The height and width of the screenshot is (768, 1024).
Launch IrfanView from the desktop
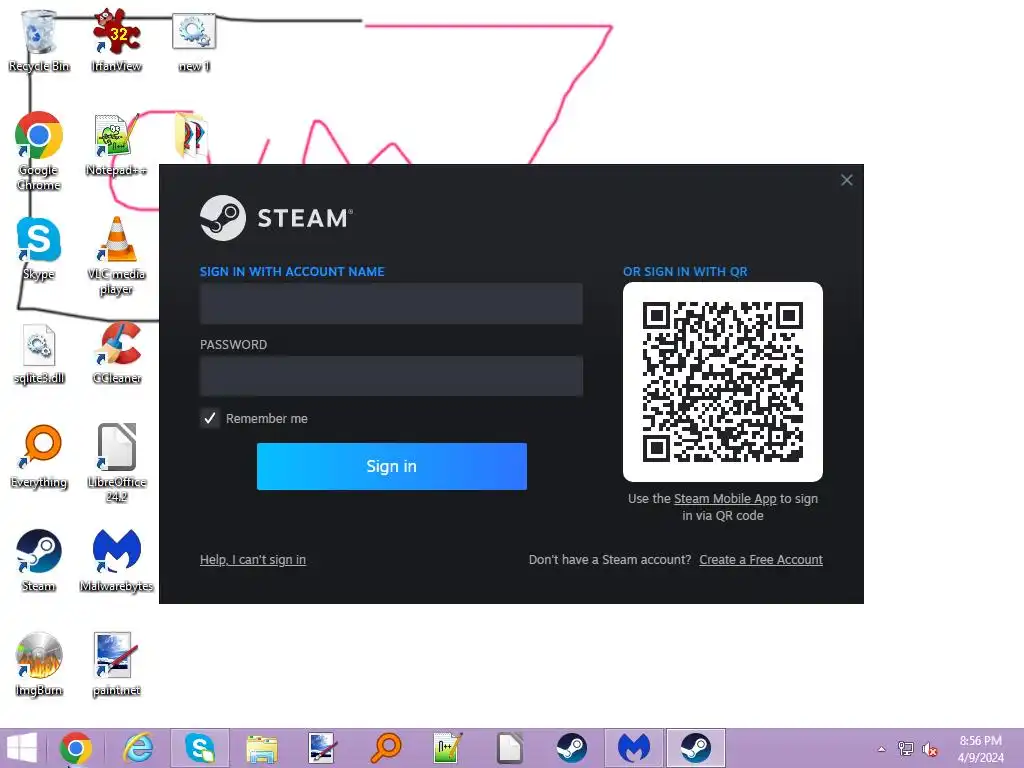tap(116, 40)
